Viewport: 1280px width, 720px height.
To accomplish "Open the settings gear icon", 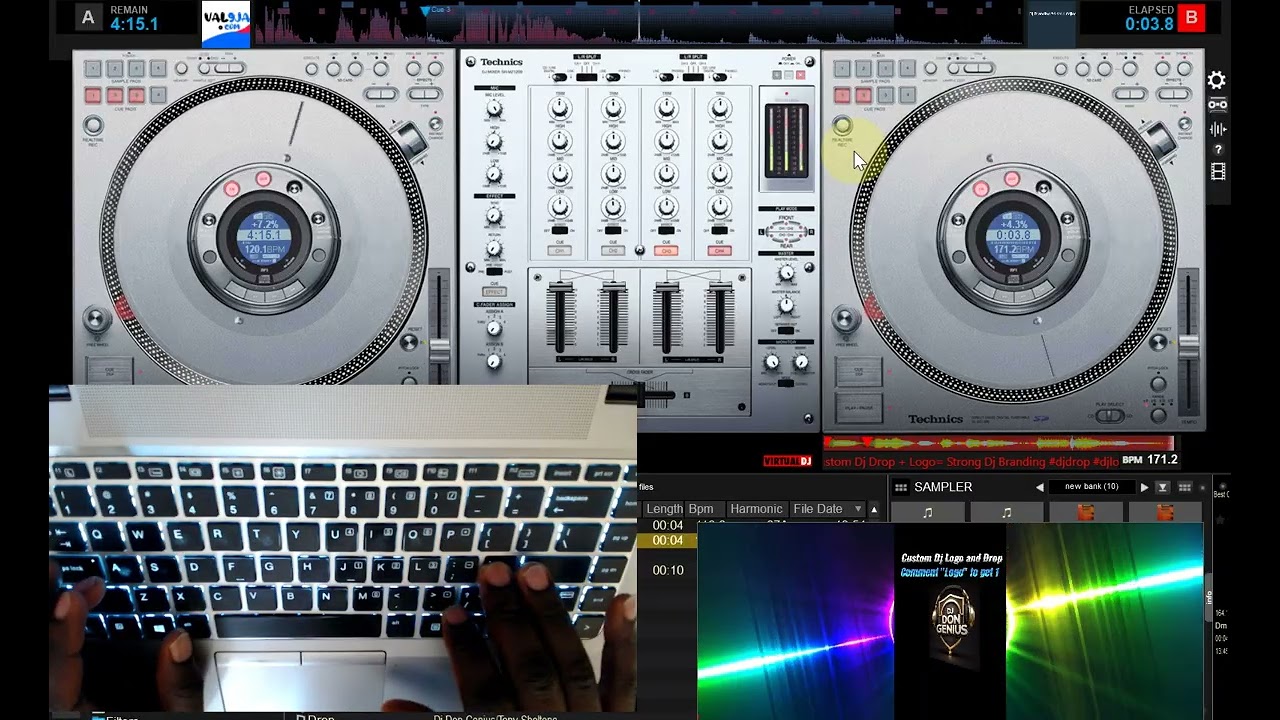I will pos(1217,80).
